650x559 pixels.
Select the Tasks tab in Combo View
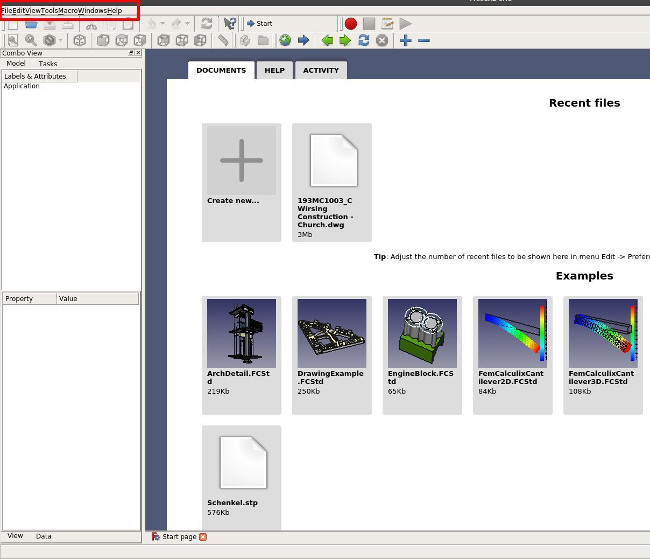pyautogui.click(x=48, y=63)
